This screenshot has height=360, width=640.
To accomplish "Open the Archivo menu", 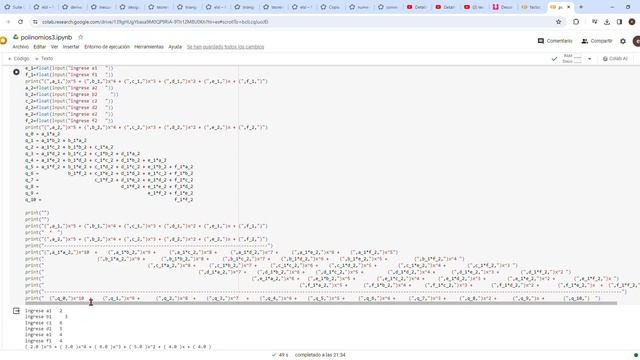I will tap(20, 47).
